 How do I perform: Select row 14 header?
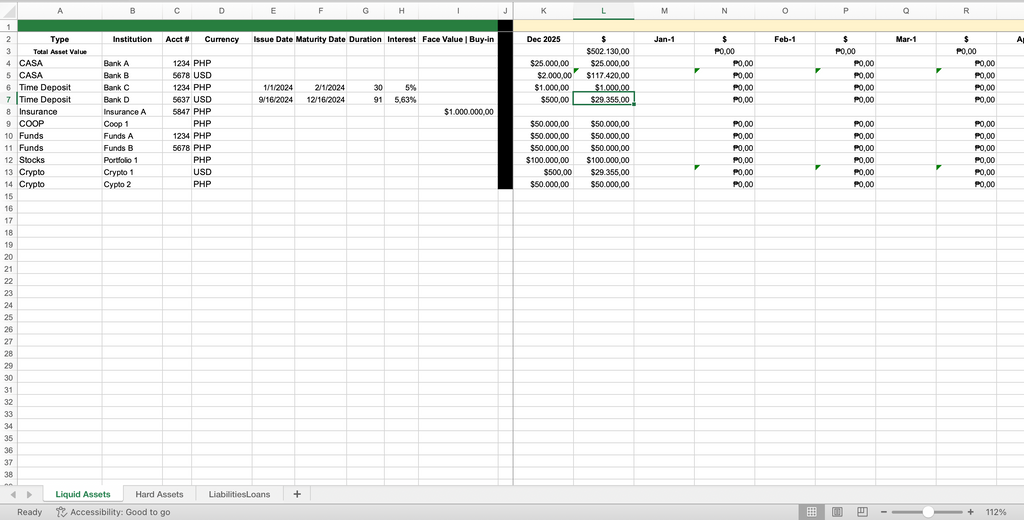click(x=8, y=184)
